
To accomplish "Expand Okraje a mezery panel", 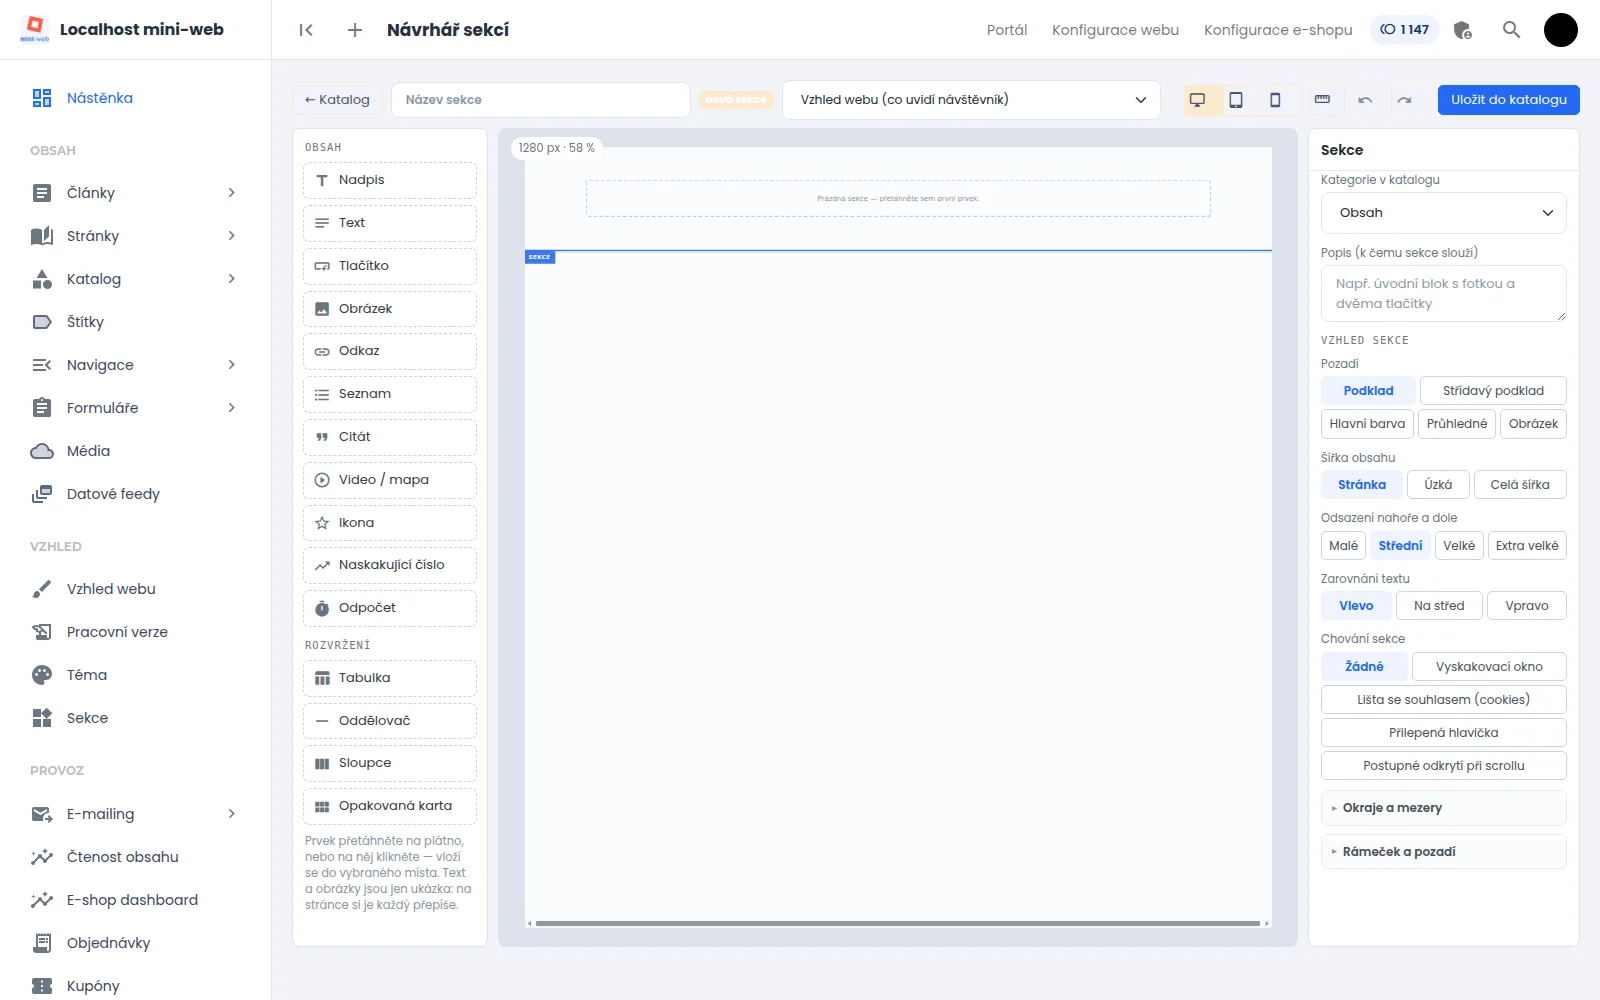I will pyautogui.click(x=1443, y=808).
